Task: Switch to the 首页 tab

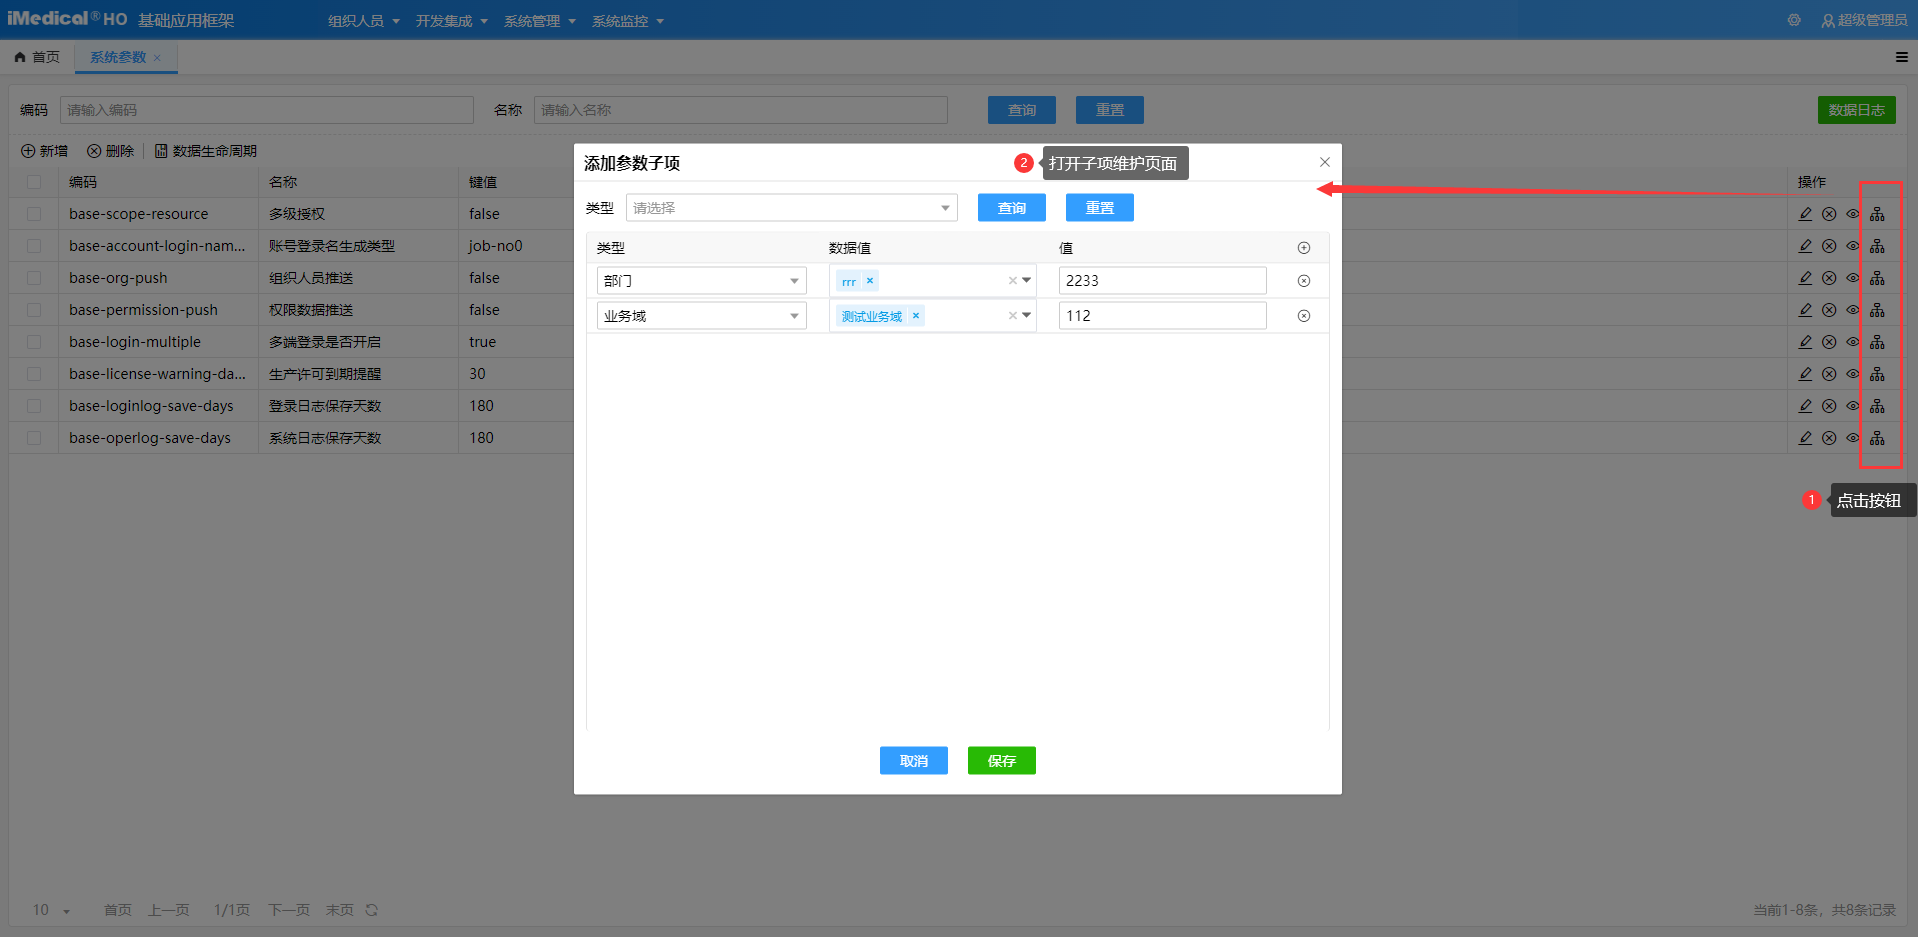Action: click(x=38, y=57)
